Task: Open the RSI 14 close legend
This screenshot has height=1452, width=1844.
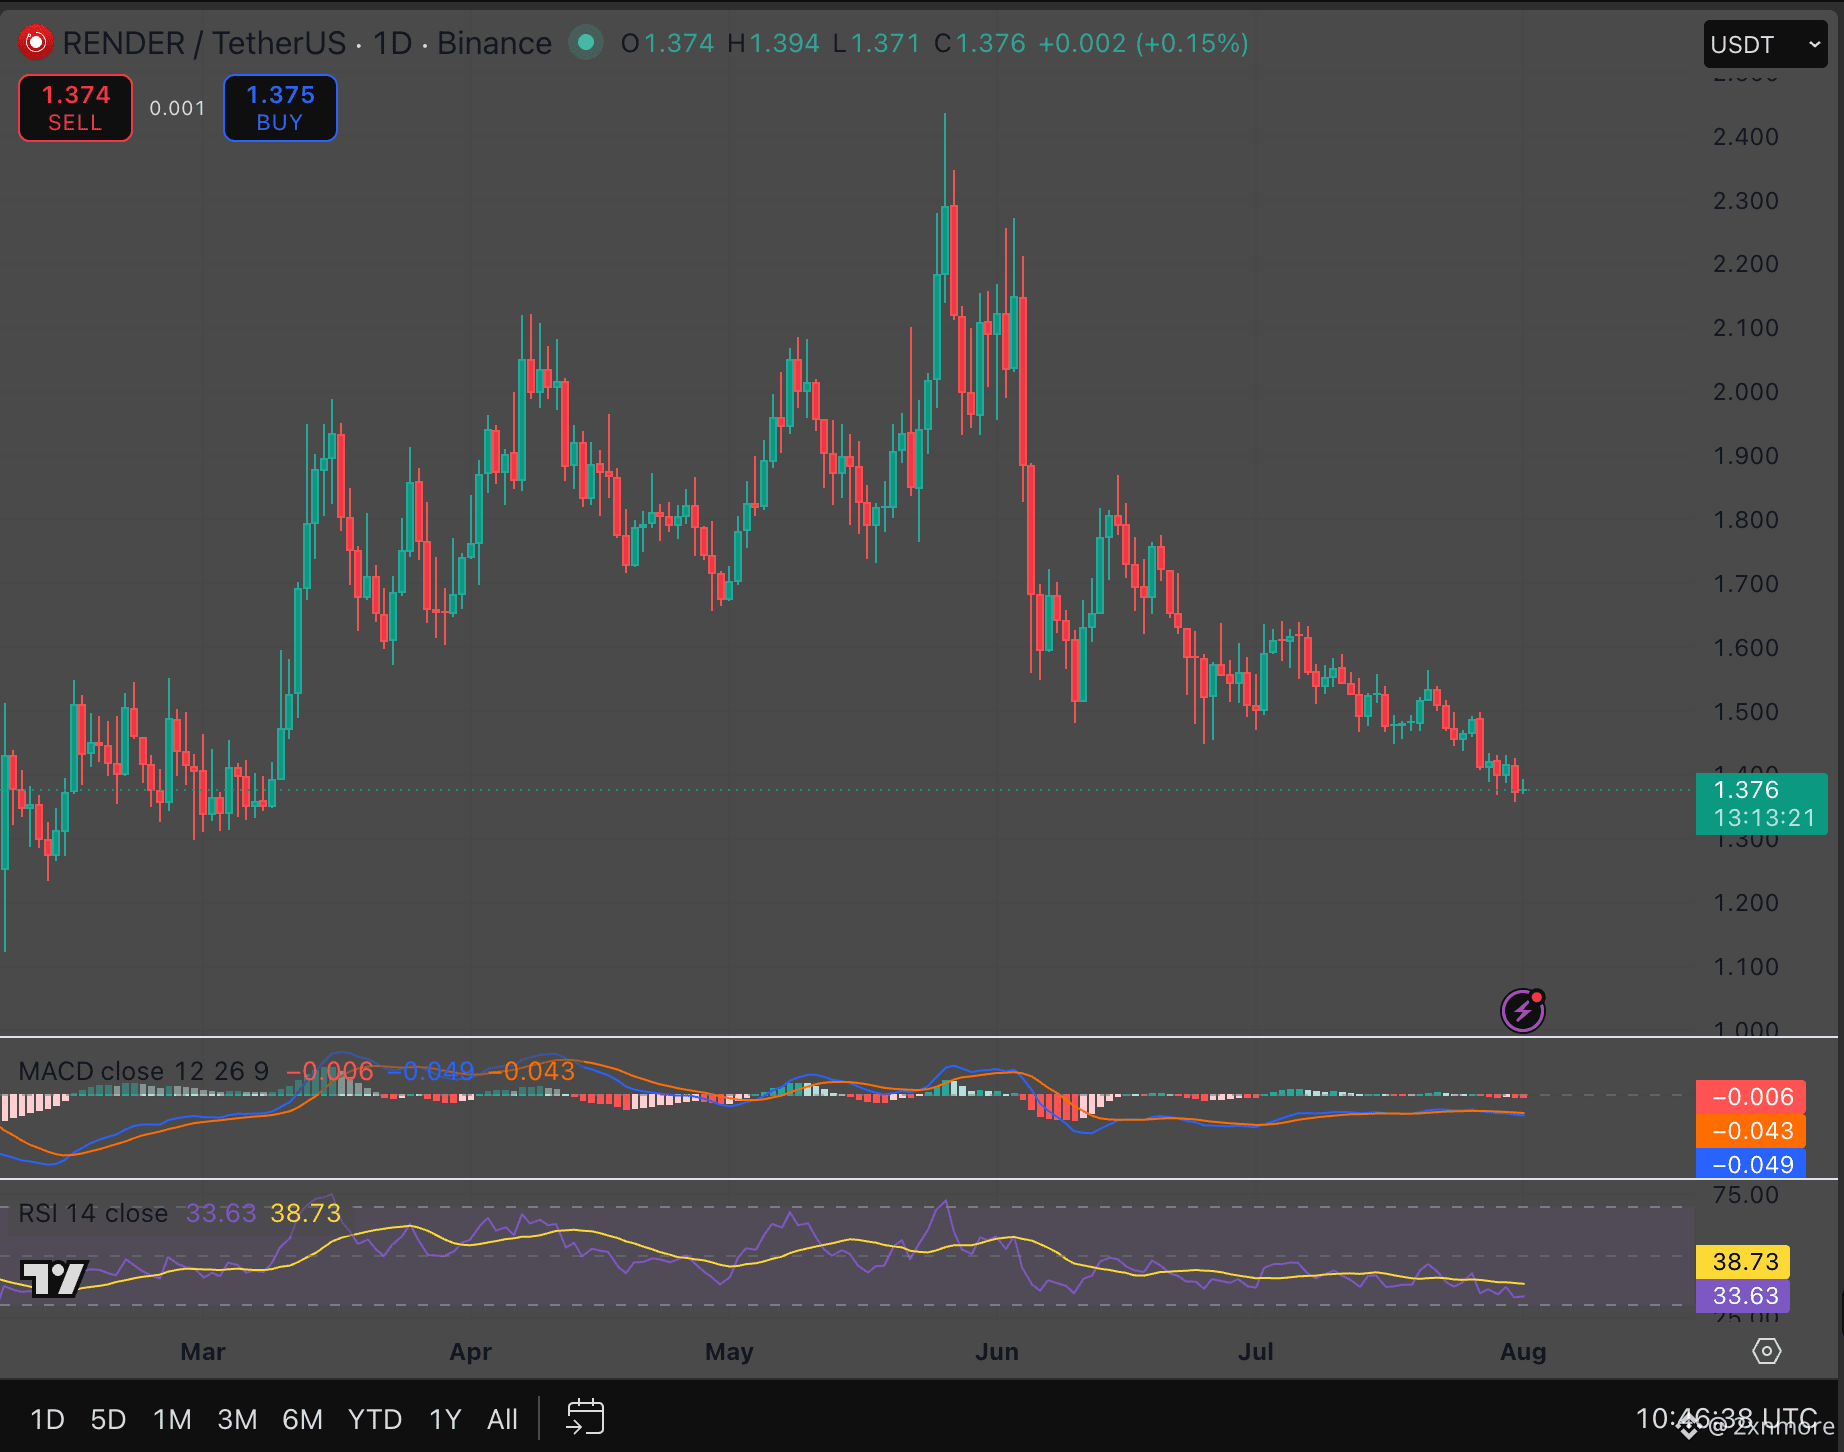Action: click(x=93, y=1213)
